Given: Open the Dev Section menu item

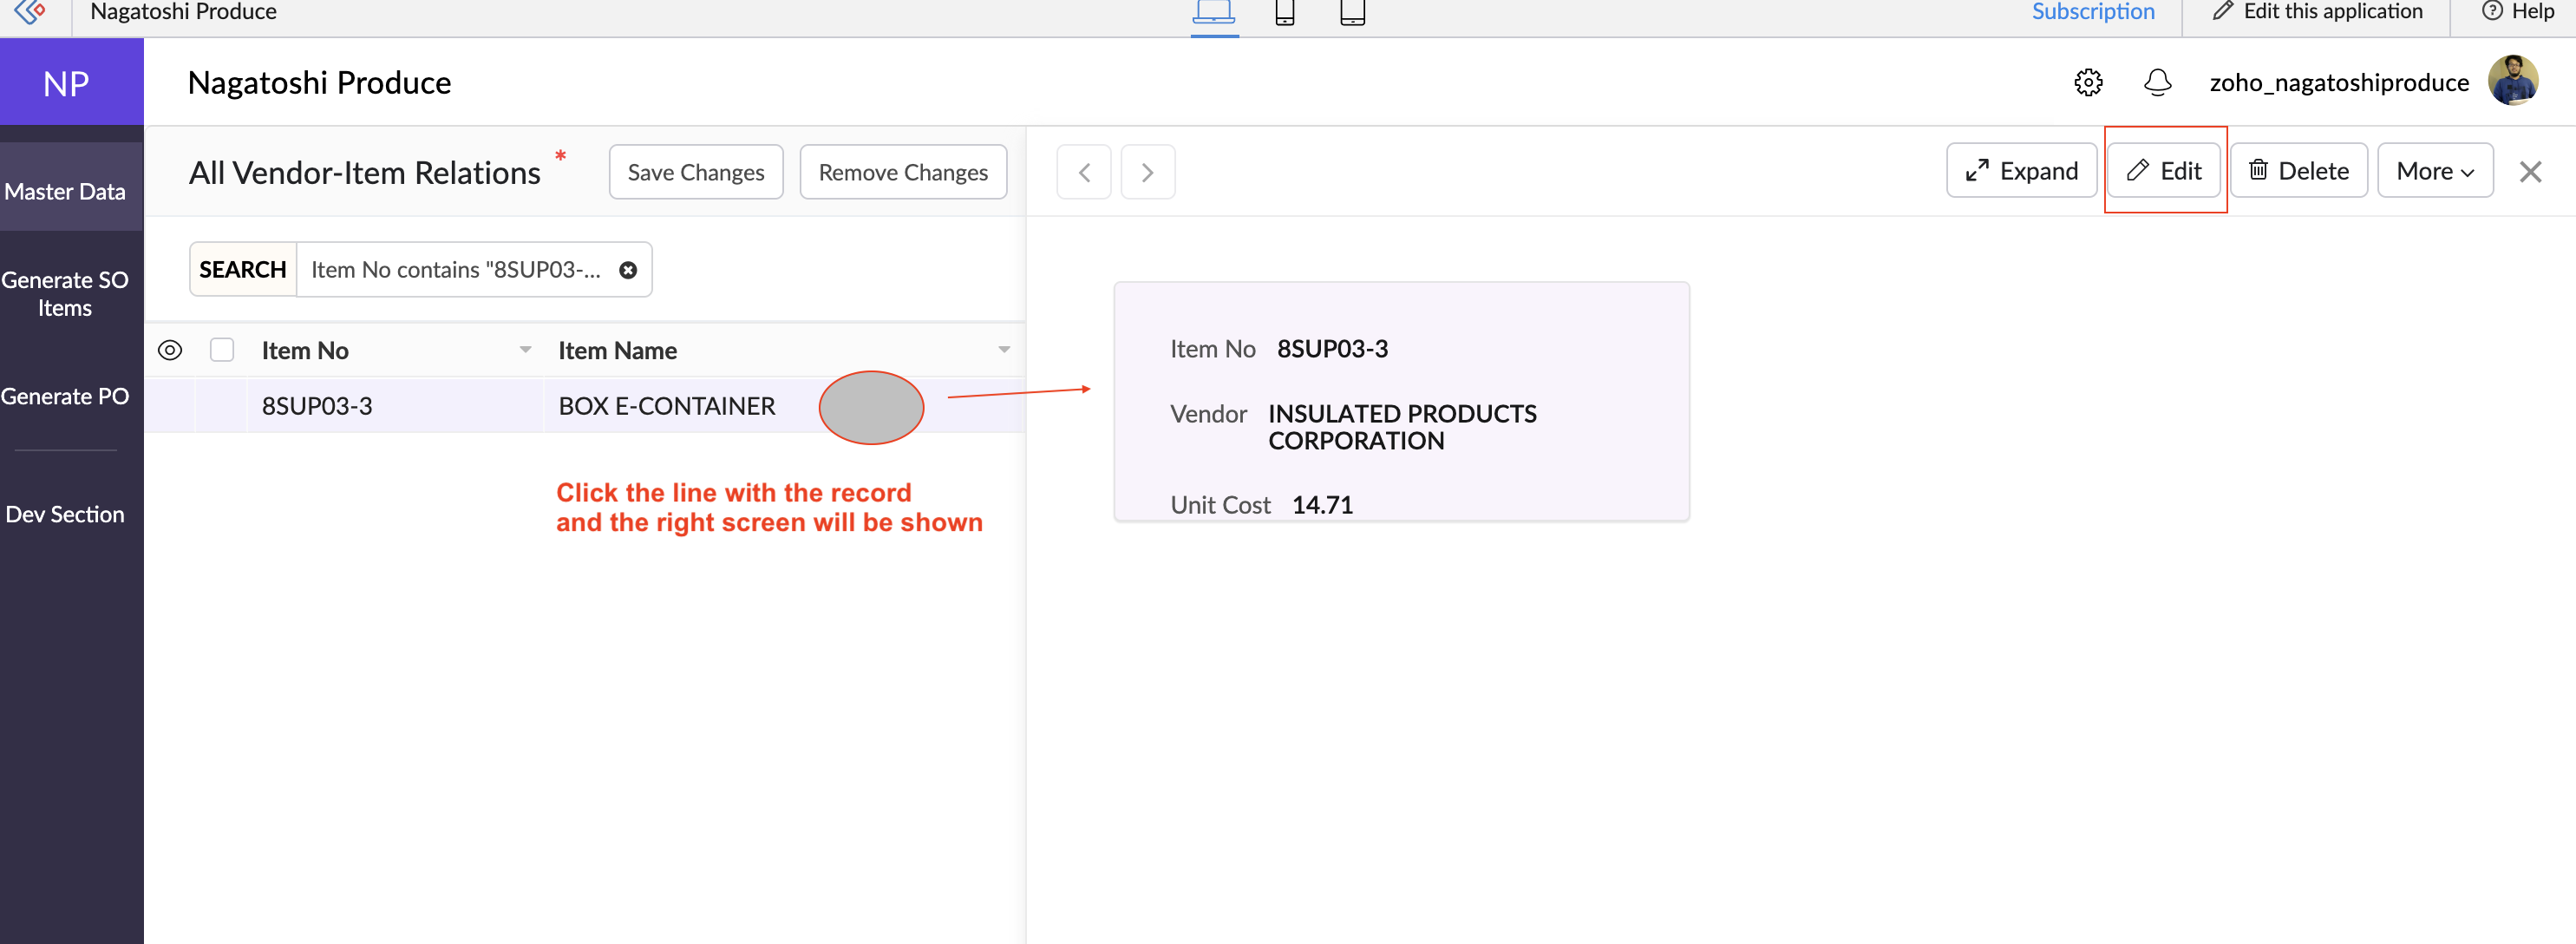Looking at the screenshot, I should 65,514.
